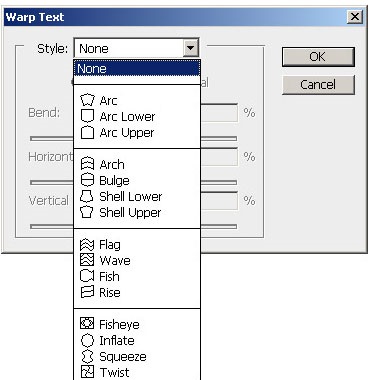Open the Style dropdown arrow
This screenshot has width=368, height=380.
[x=190, y=48]
